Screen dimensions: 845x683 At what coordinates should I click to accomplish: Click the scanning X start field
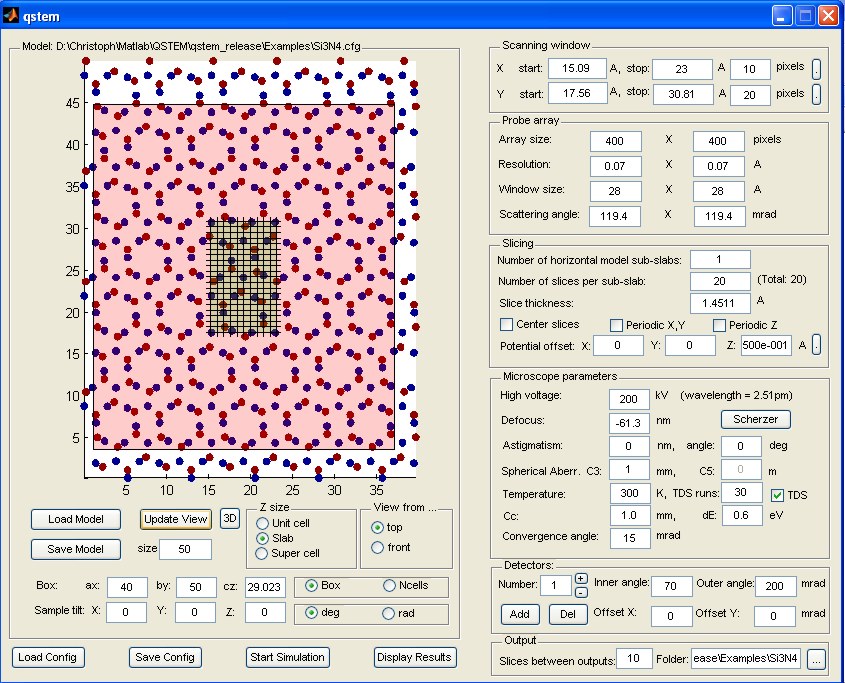pyautogui.click(x=577, y=68)
